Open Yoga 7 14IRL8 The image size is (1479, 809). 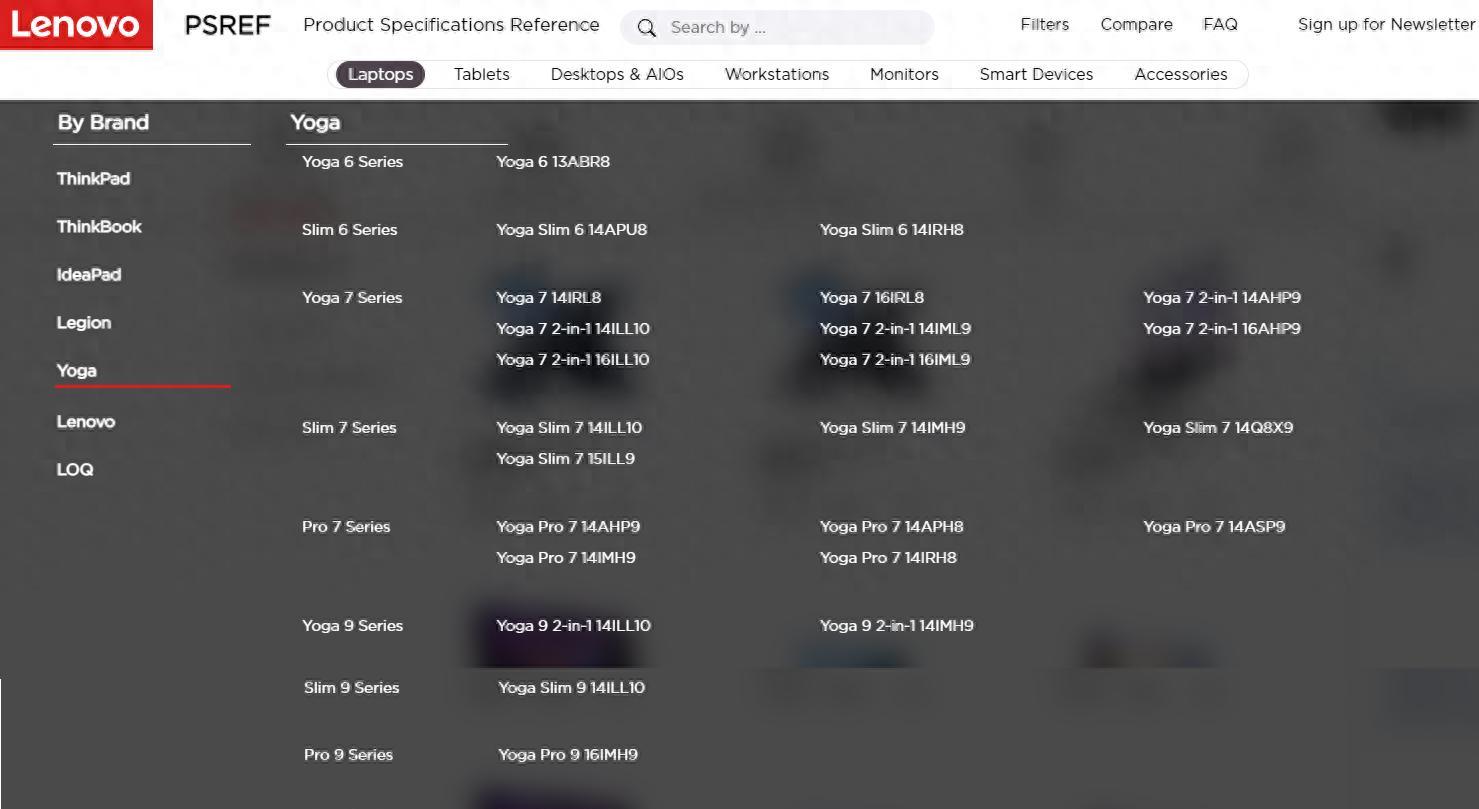[x=548, y=297]
